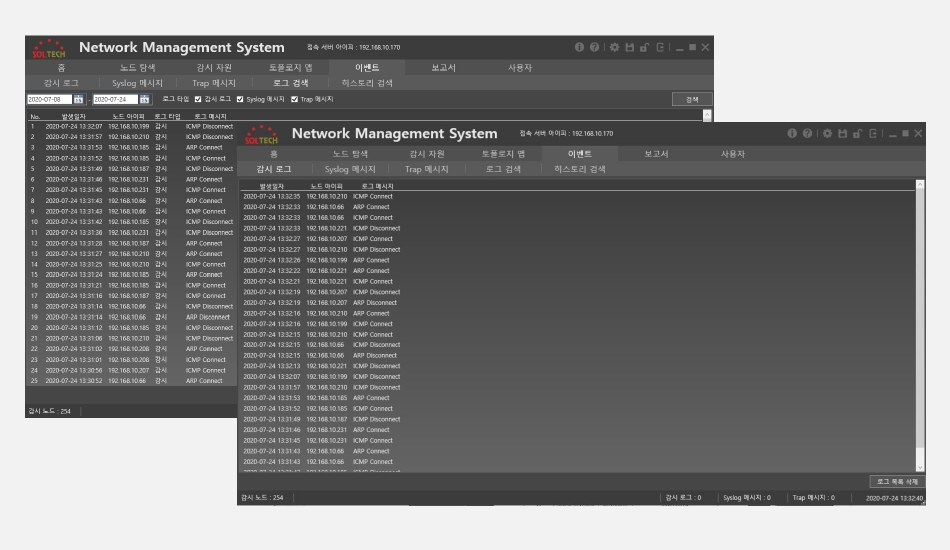This screenshot has height=550, width=950.
Task: Click the save disk icon in front window
Action: click(843, 133)
